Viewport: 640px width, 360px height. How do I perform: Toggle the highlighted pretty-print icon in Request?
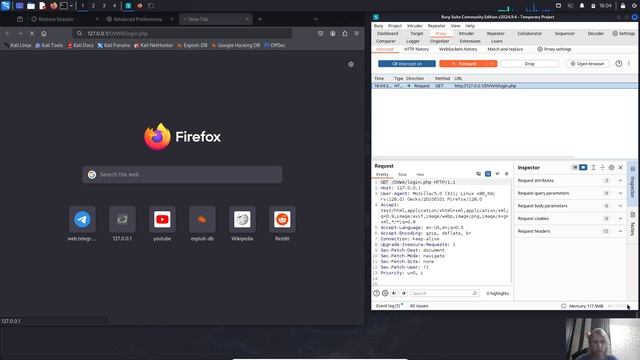pyautogui.click(x=488, y=174)
